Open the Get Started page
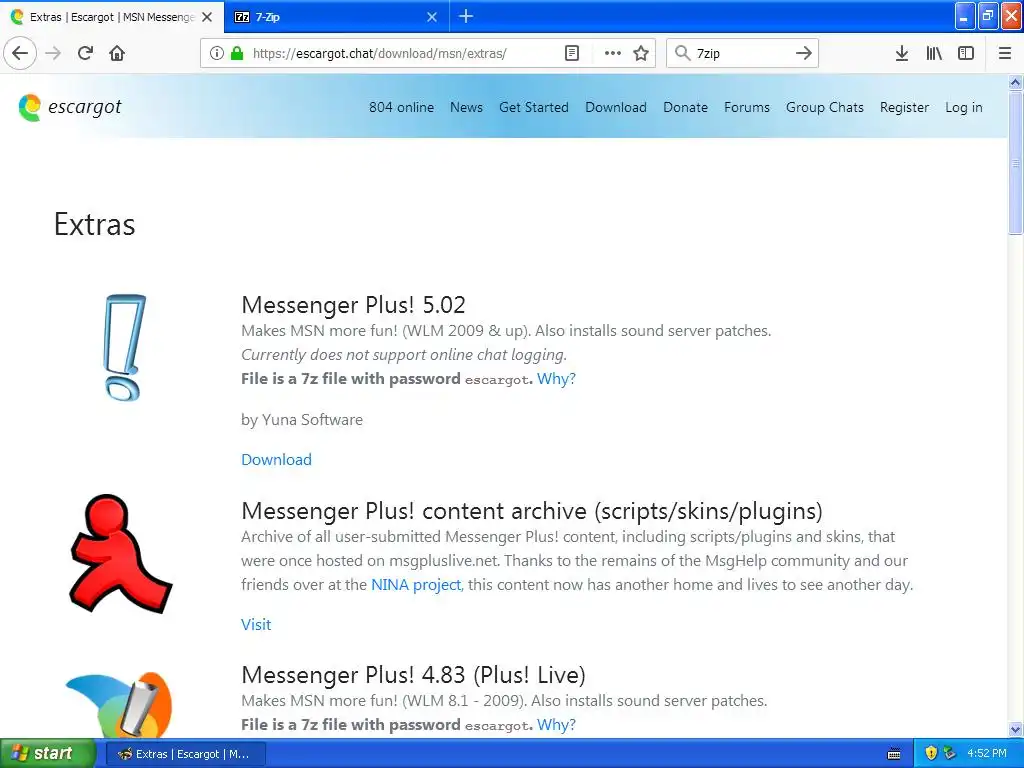The width and height of the screenshot is (1024, 768). point(534,107)
